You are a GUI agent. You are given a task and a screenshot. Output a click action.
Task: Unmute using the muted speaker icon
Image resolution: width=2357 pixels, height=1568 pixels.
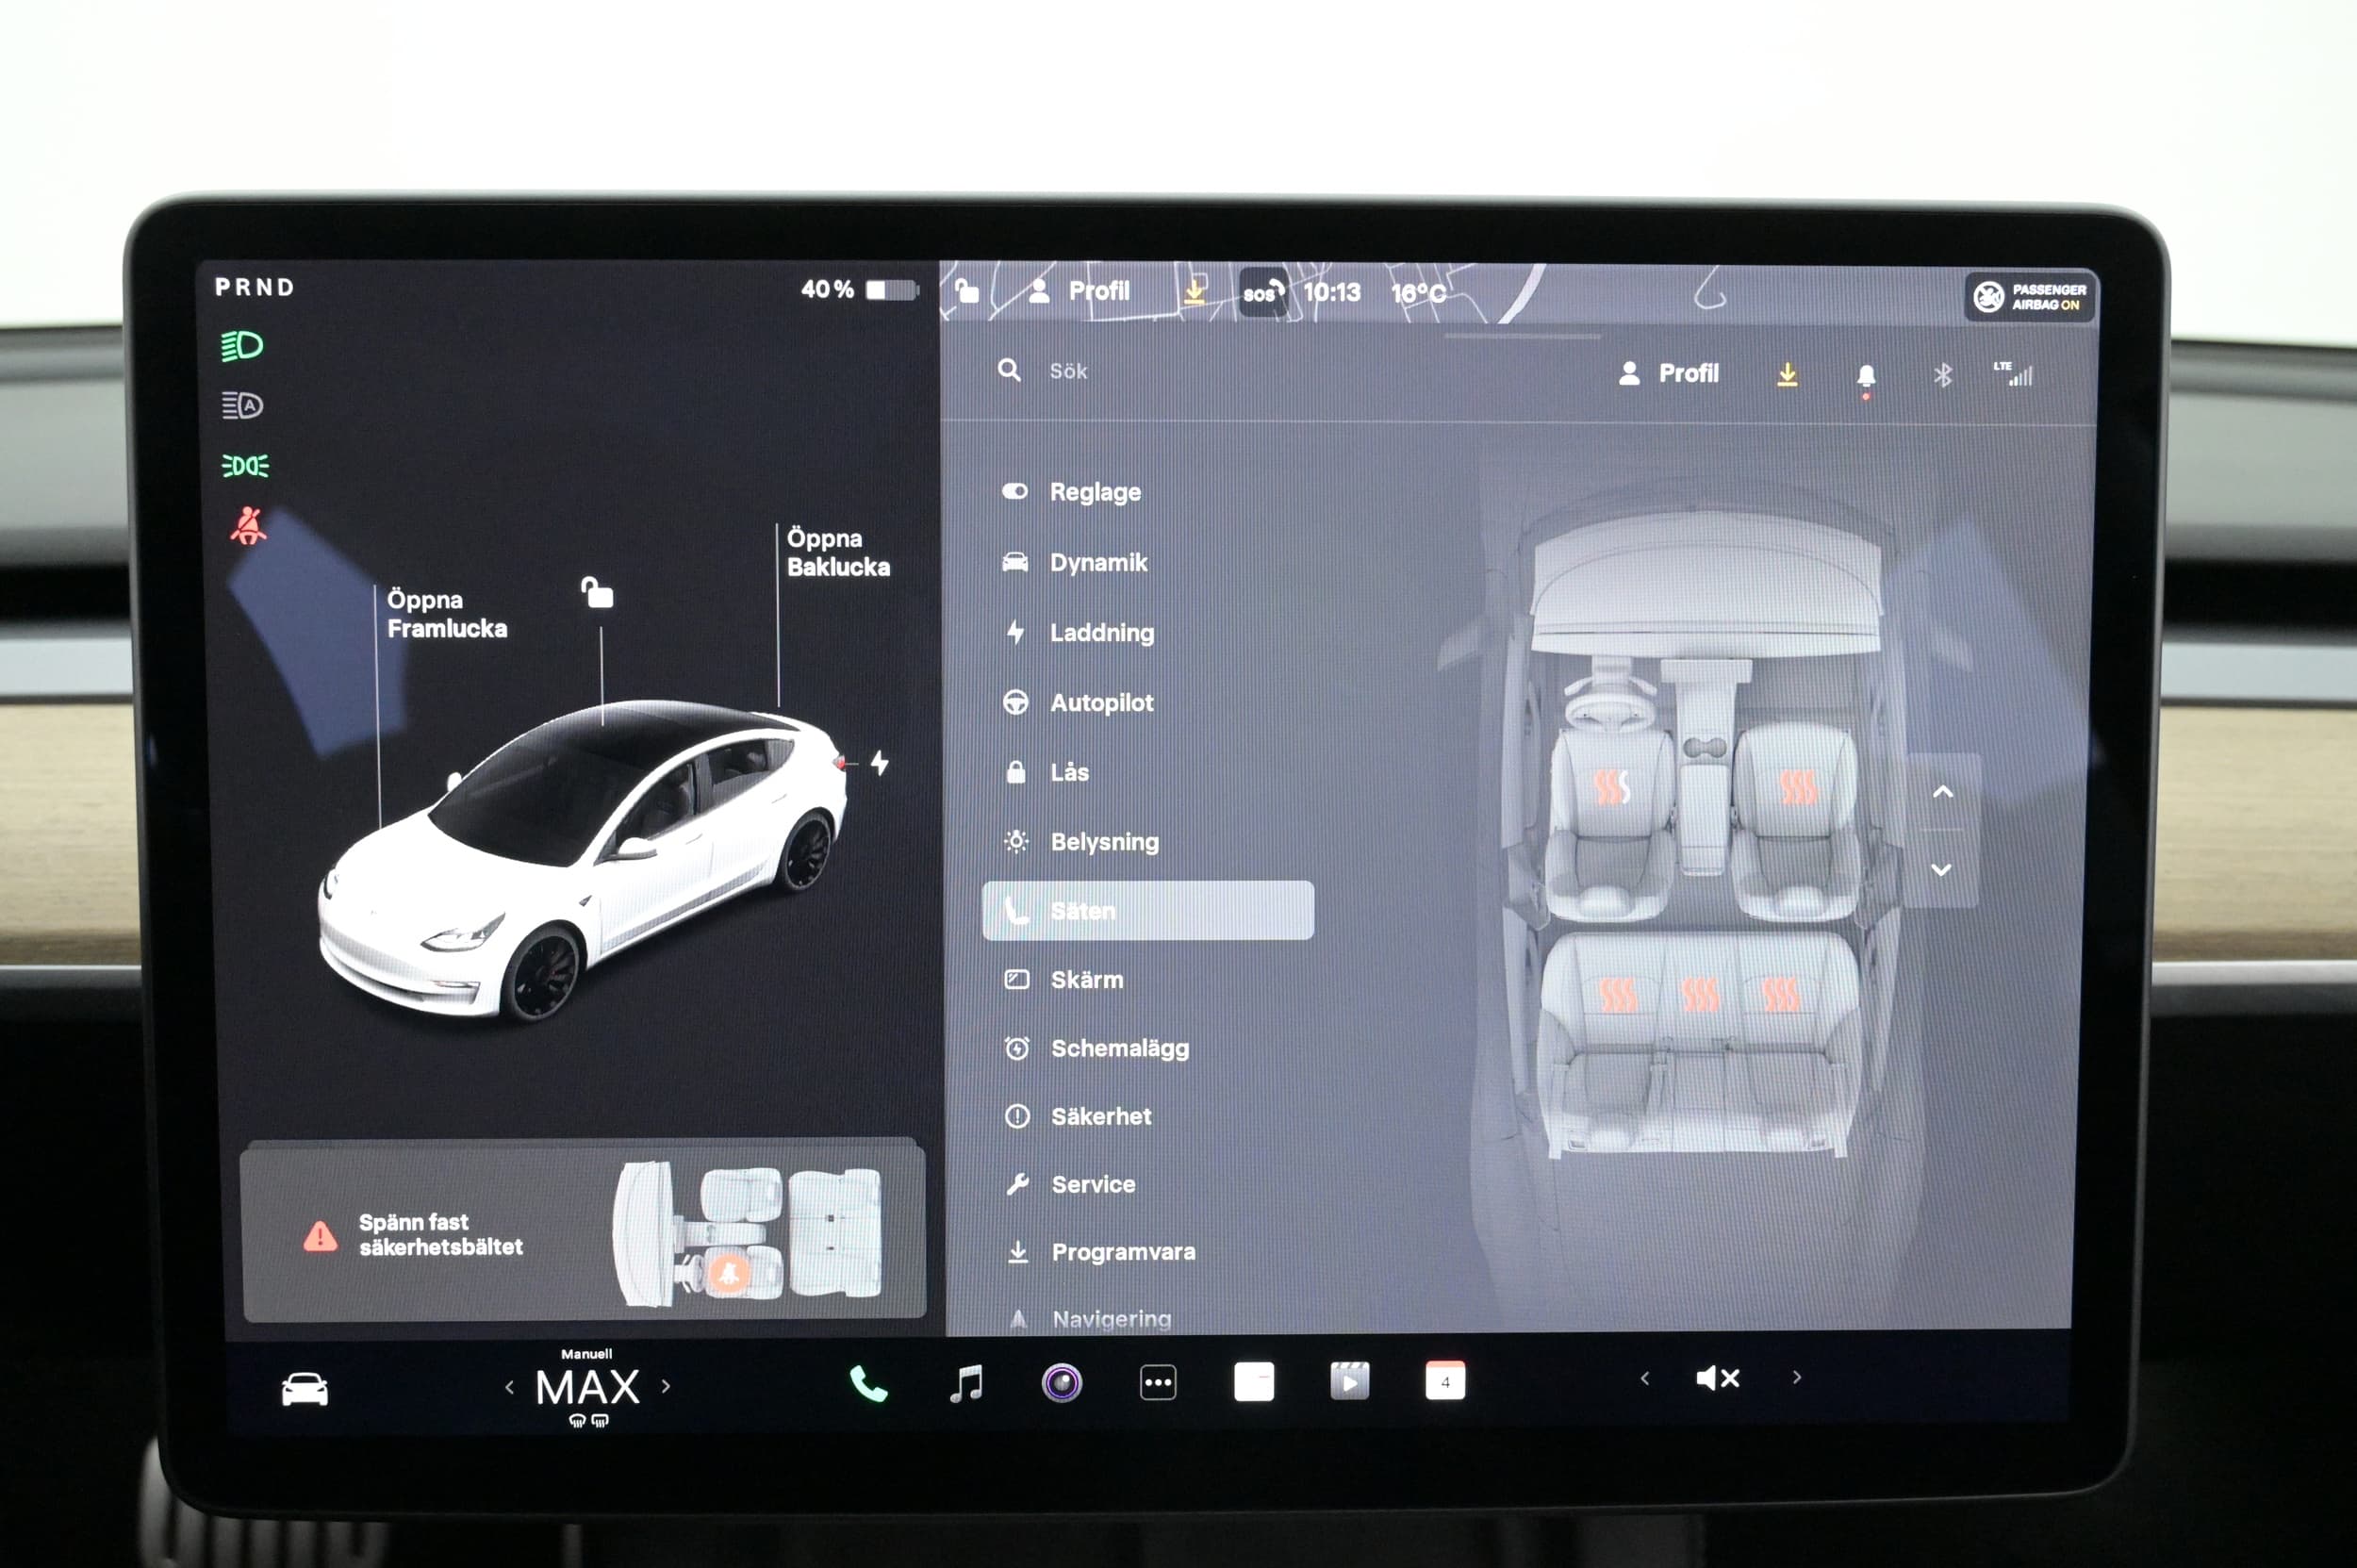[x=1718, y=1378]
